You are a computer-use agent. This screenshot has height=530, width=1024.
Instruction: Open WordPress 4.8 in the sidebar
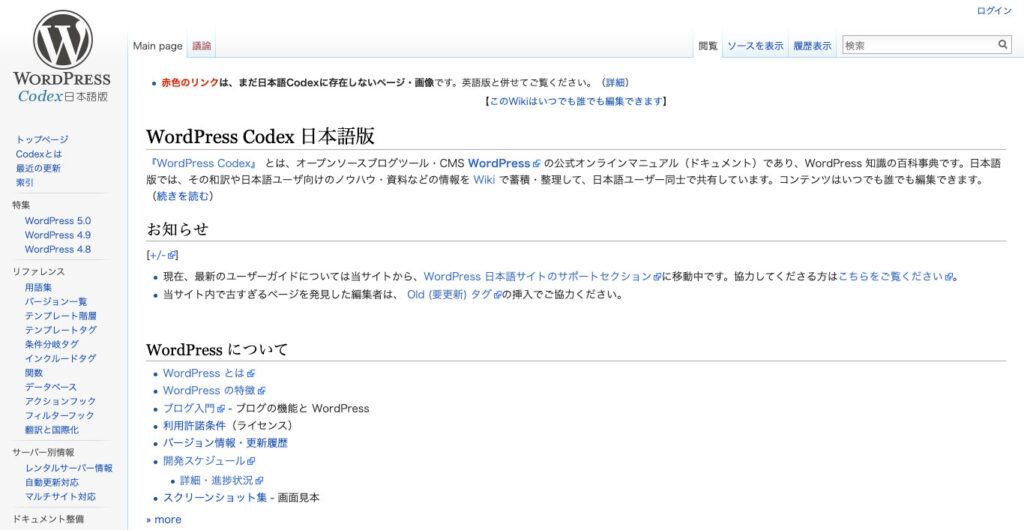pos(58,249)
